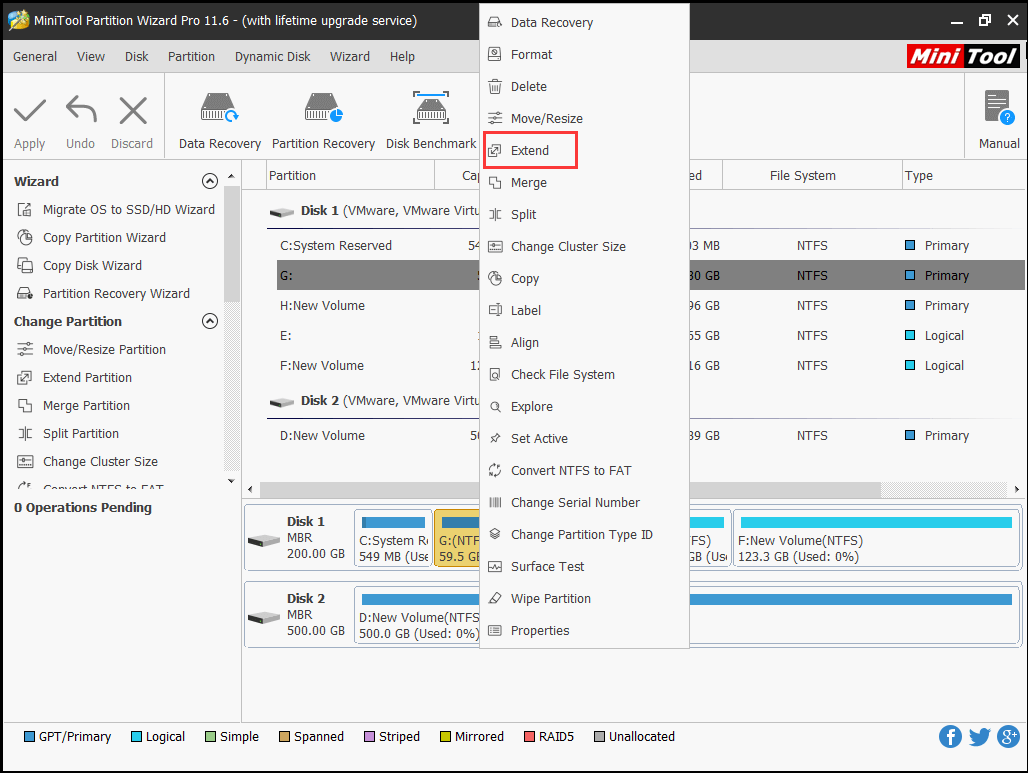Open the General menu

[x=35, y=57]
